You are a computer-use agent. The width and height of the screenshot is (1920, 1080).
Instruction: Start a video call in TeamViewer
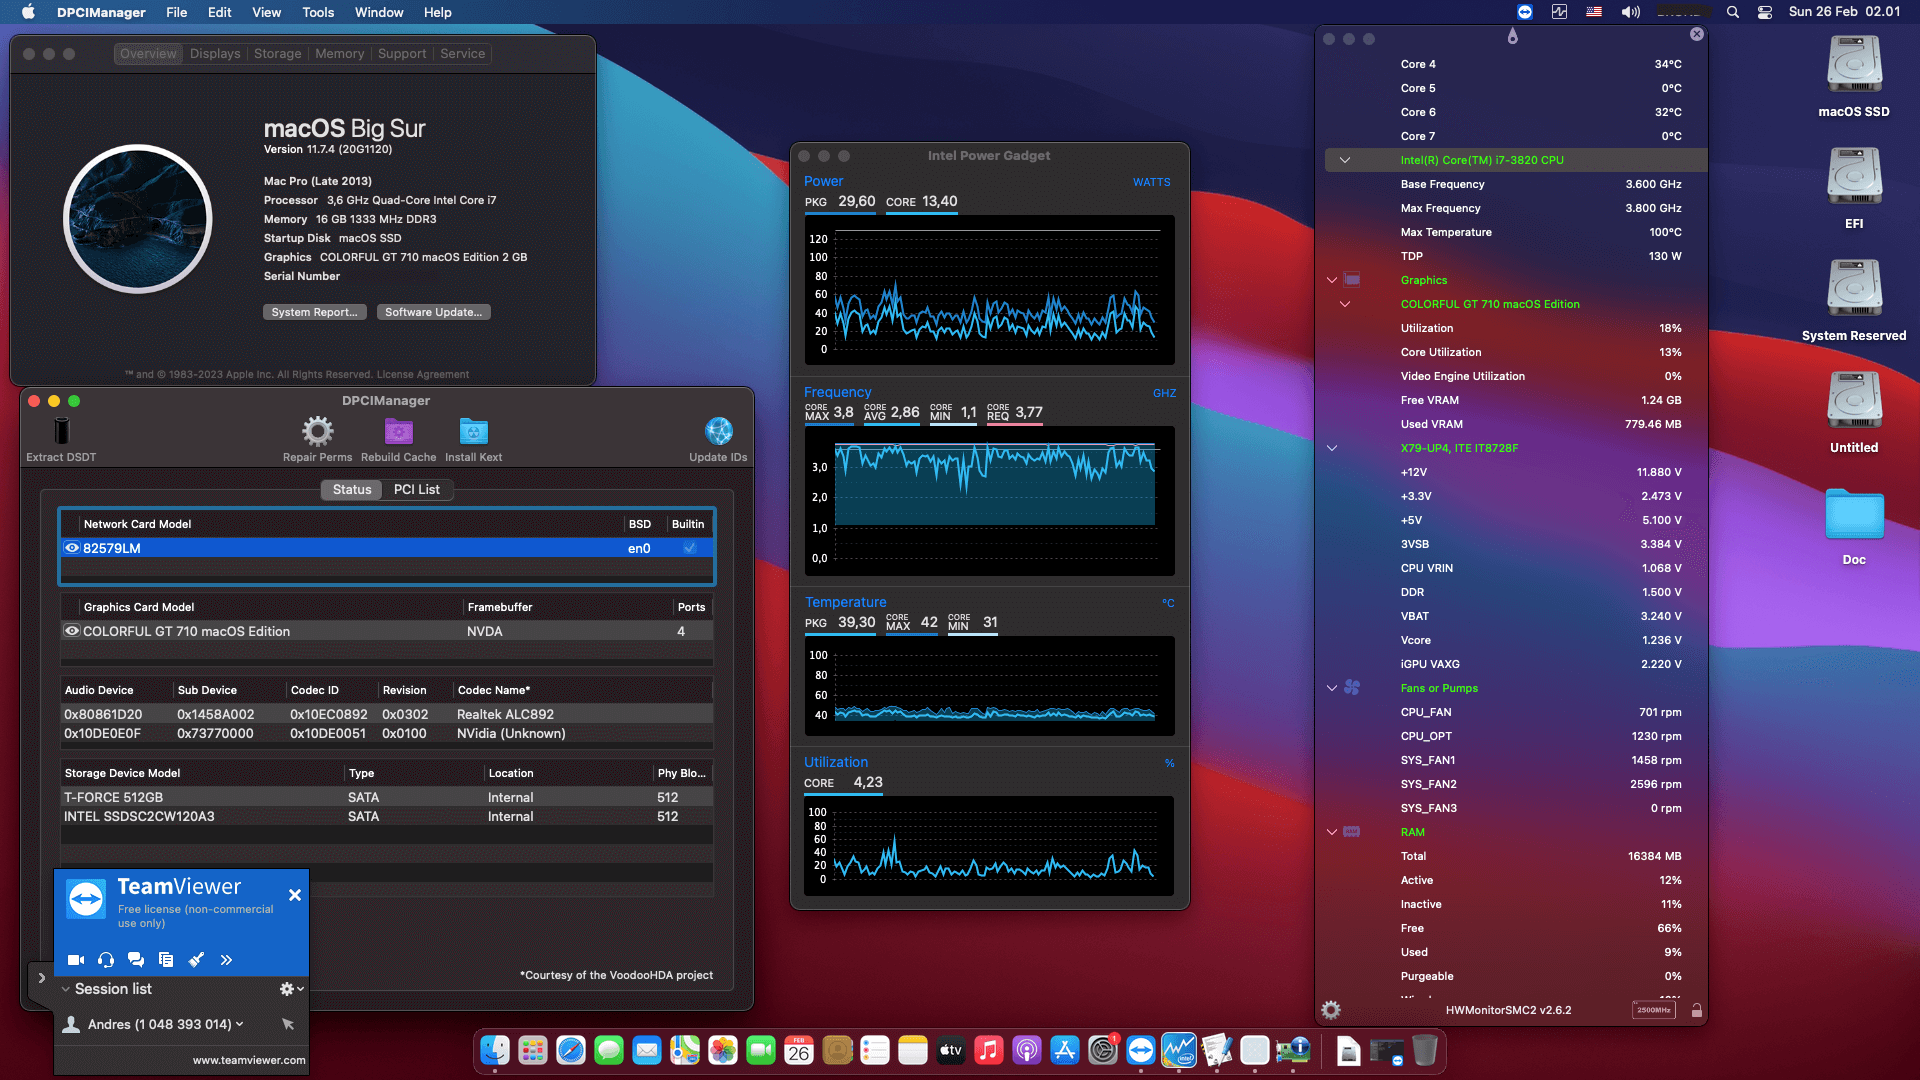[x=75, y=959]
